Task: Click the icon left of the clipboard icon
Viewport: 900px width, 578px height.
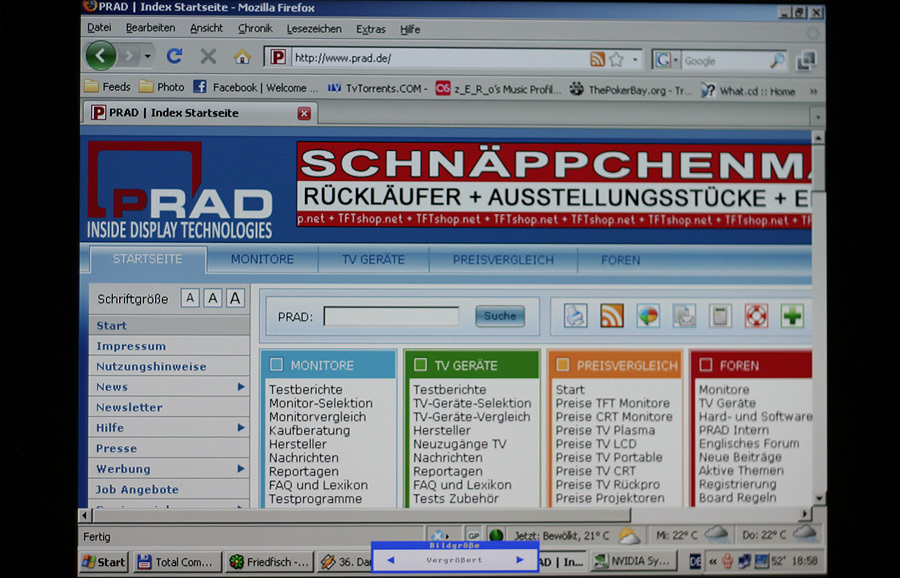Action: click(x=684, y=316)
